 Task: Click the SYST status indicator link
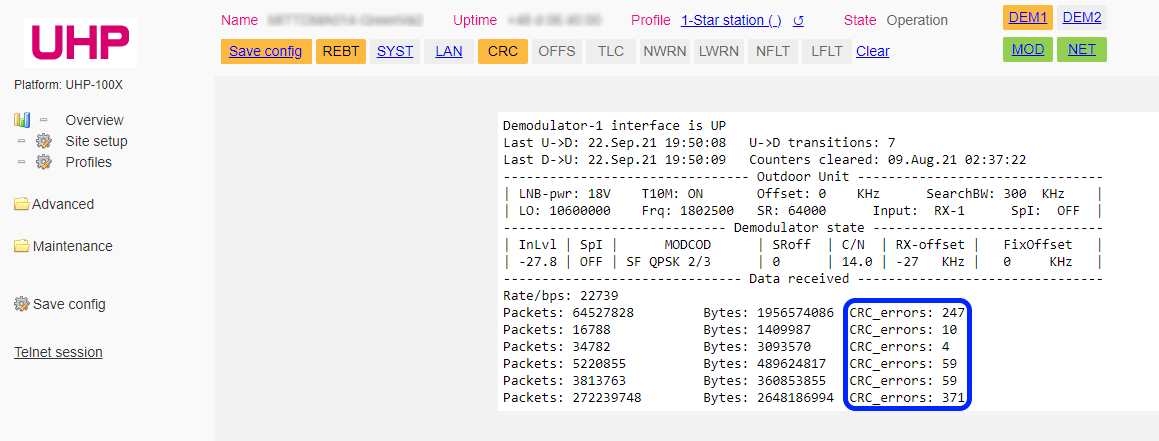click(394, 51)
